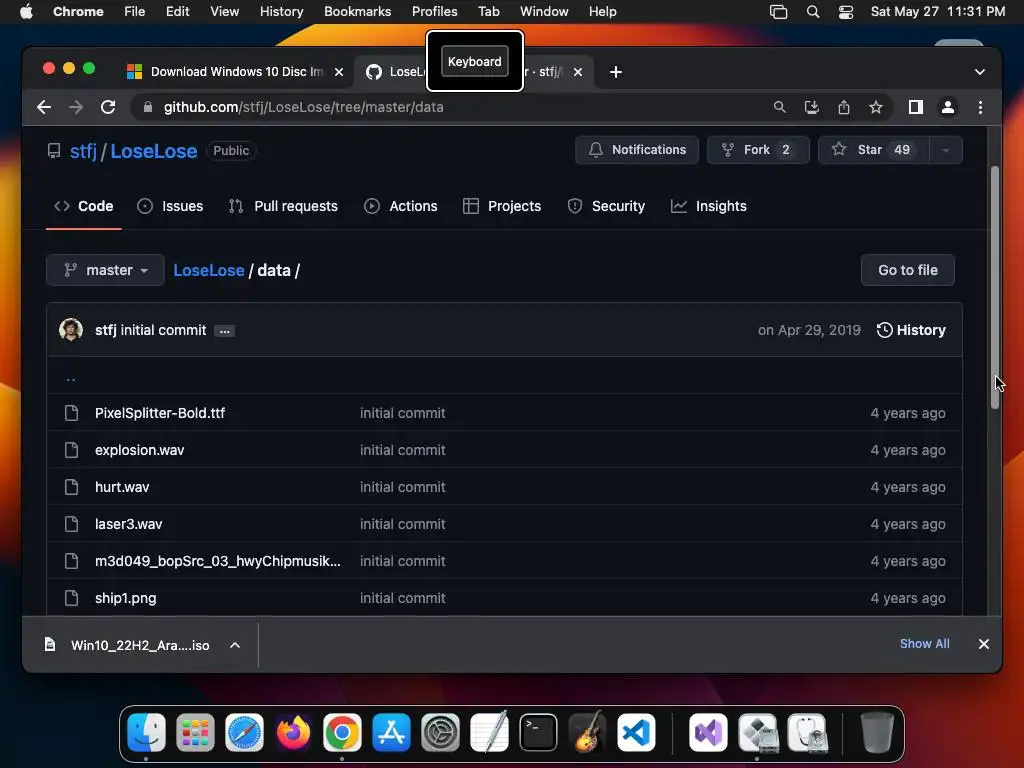The image size is (1024, 768).
Task: Fork the LoseLose repository
Action: [758, 150]
